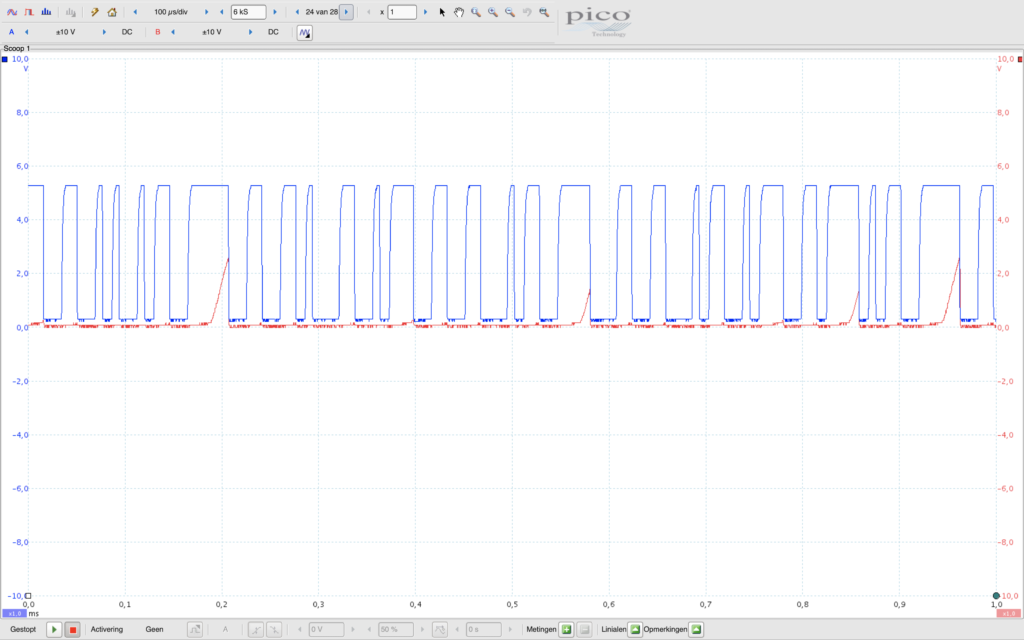This screenshot has width=1024, height=640.
Task: Click the blue channel A axis marker
Action: (x=5, y=59)
